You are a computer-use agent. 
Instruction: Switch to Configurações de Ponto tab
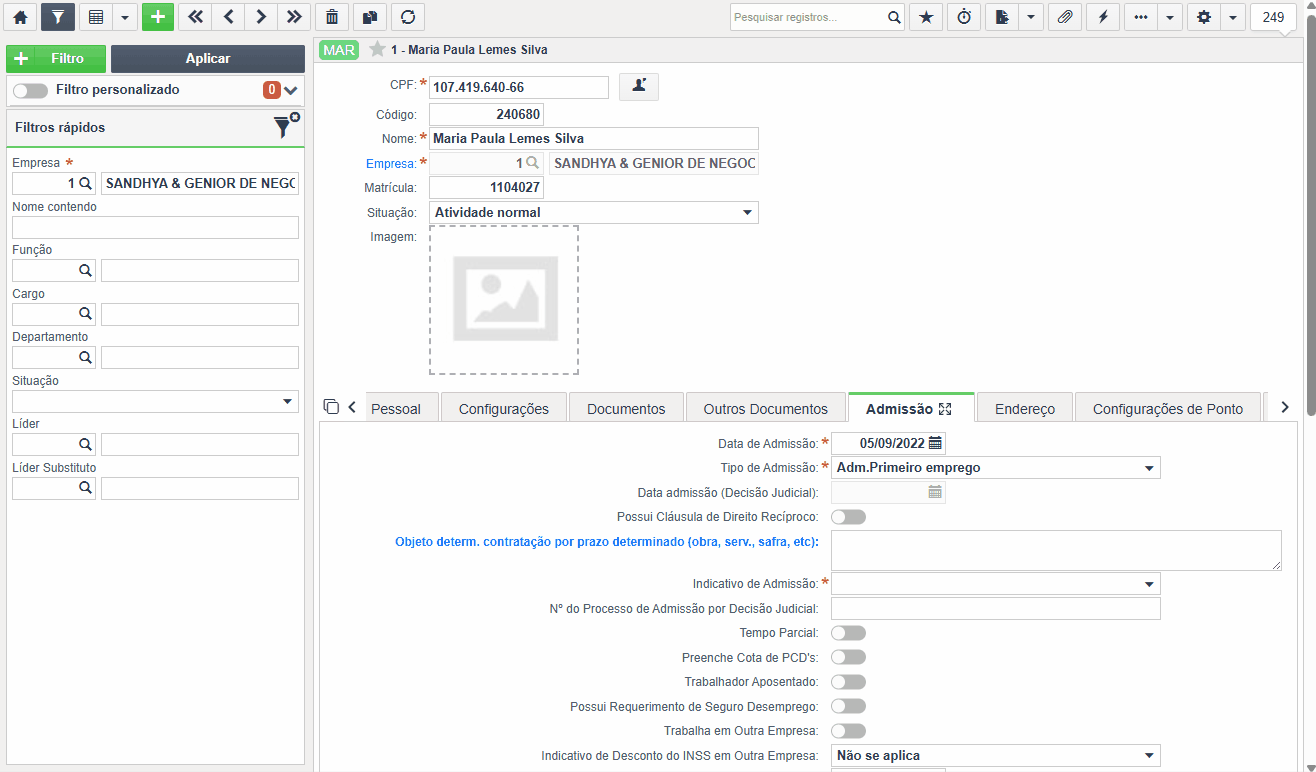(1168, 409)
